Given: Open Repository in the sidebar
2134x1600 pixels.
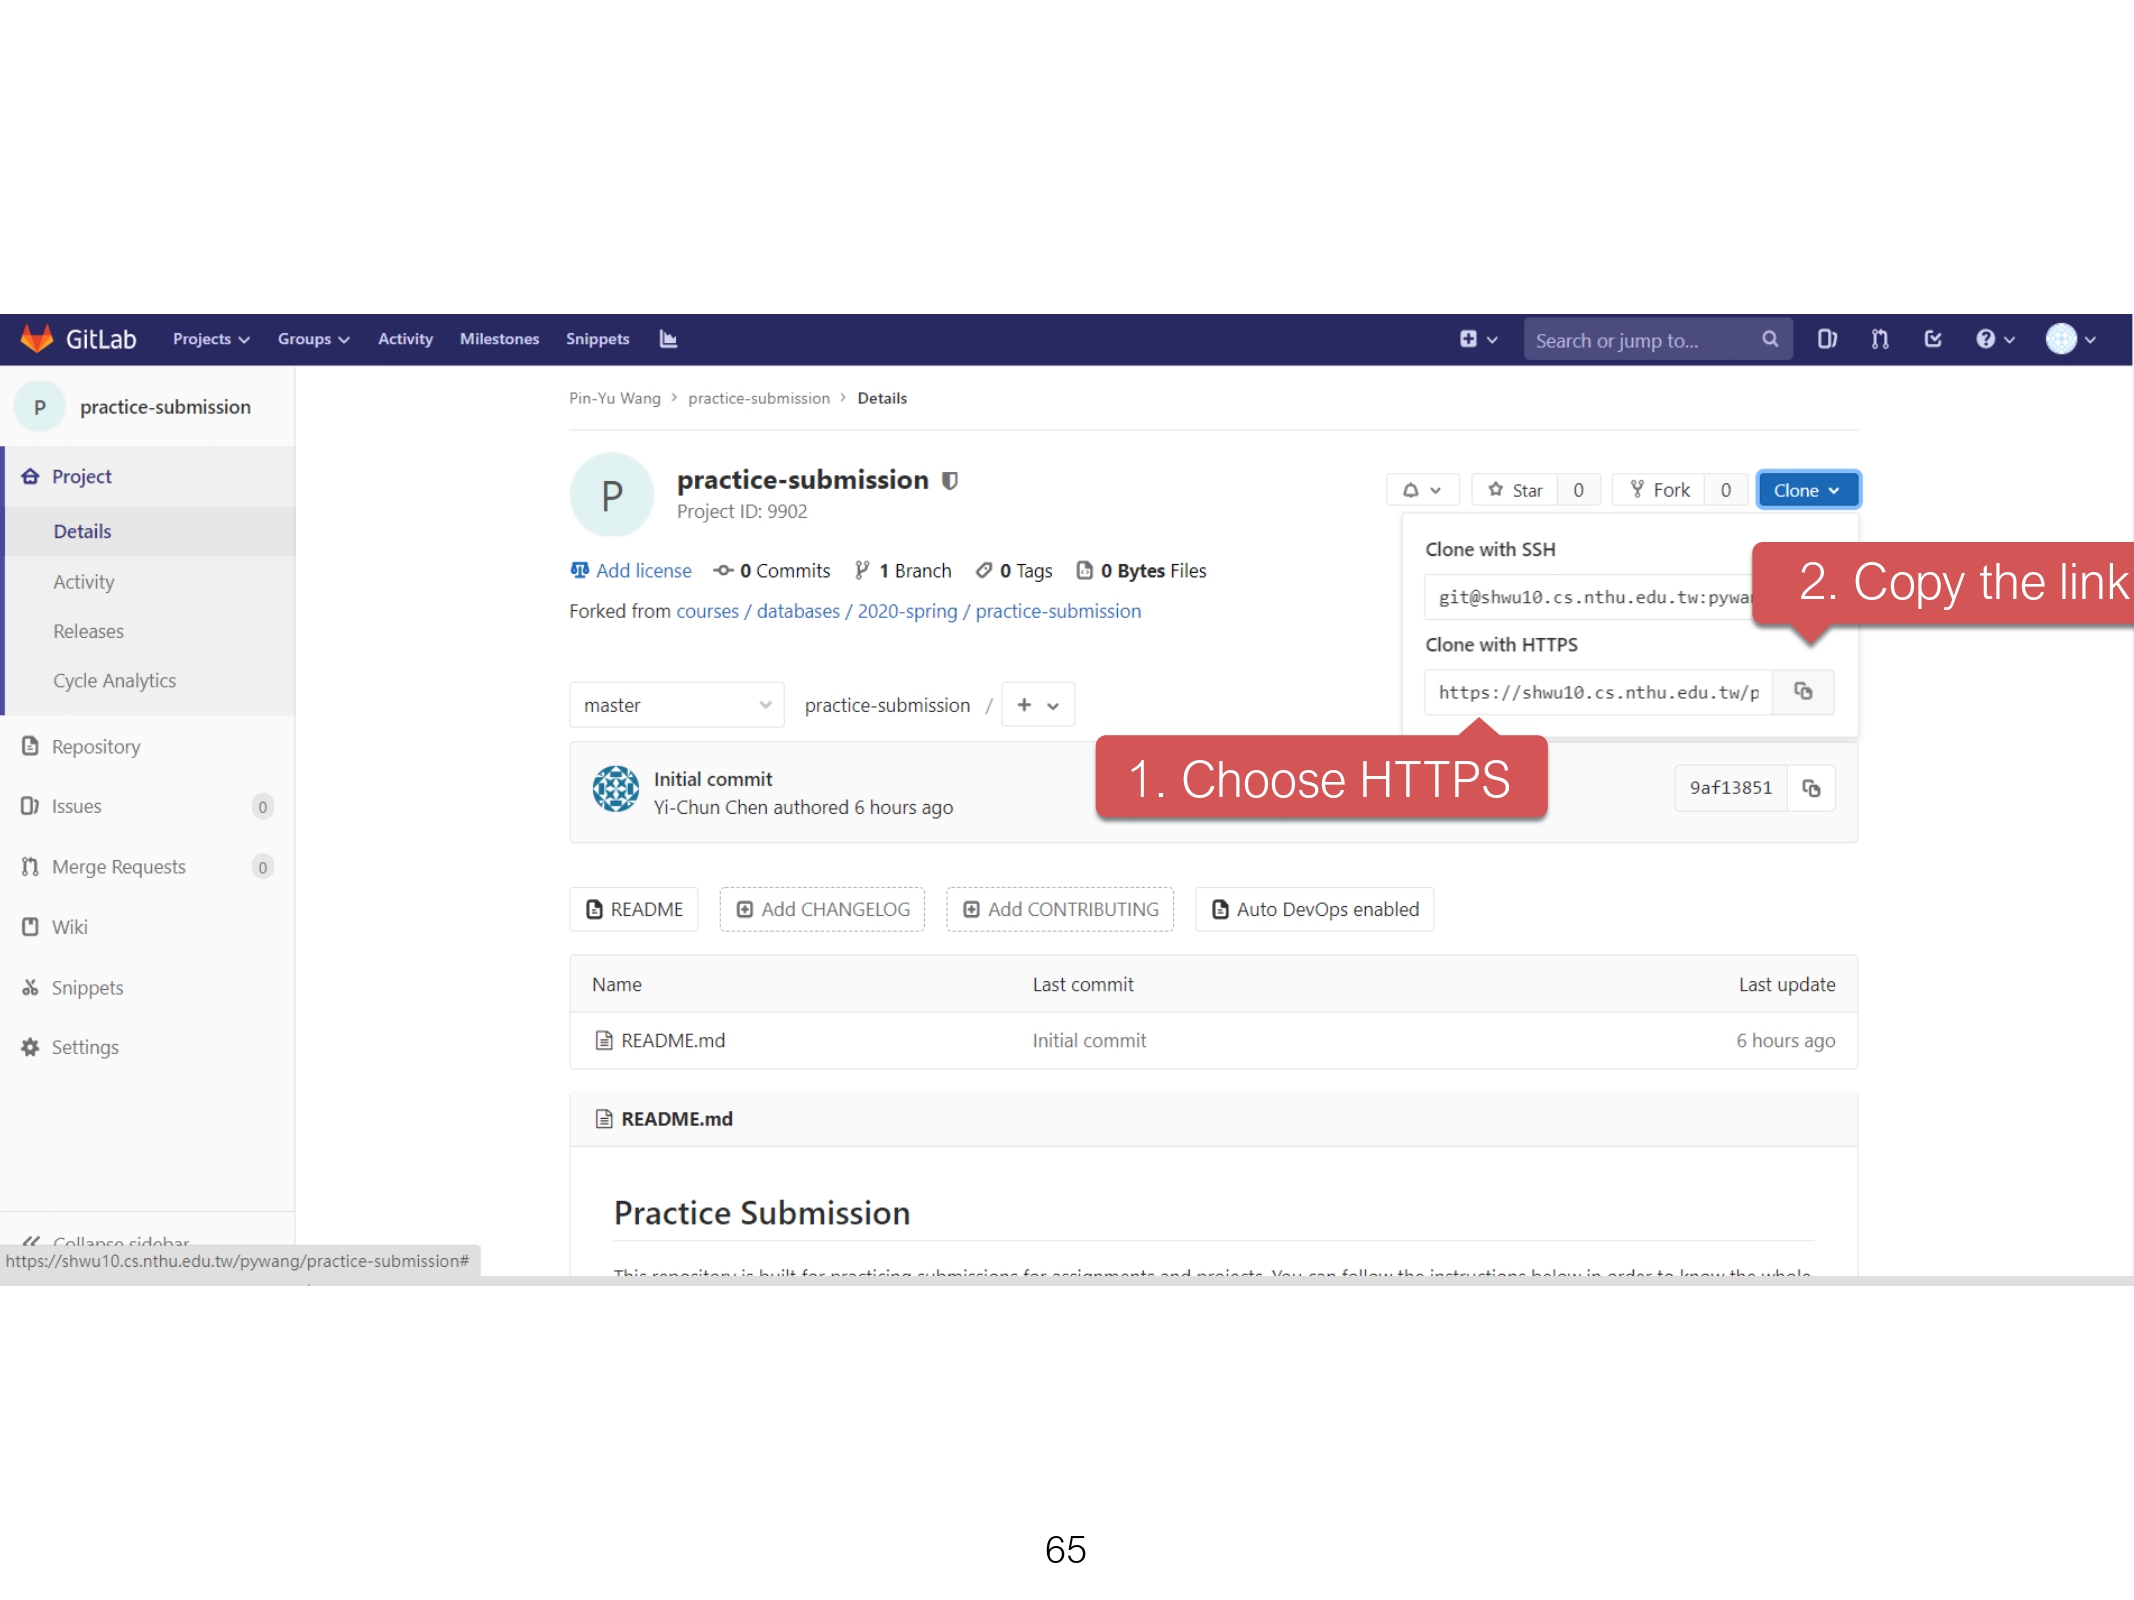Looking at the screenshot, I should click(x=96, y=747).
